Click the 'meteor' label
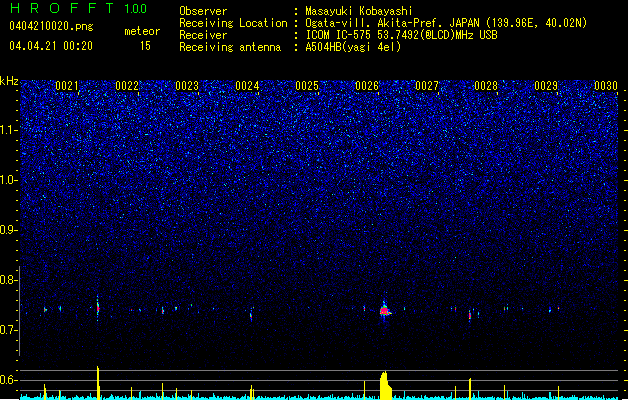 point(142,31)
